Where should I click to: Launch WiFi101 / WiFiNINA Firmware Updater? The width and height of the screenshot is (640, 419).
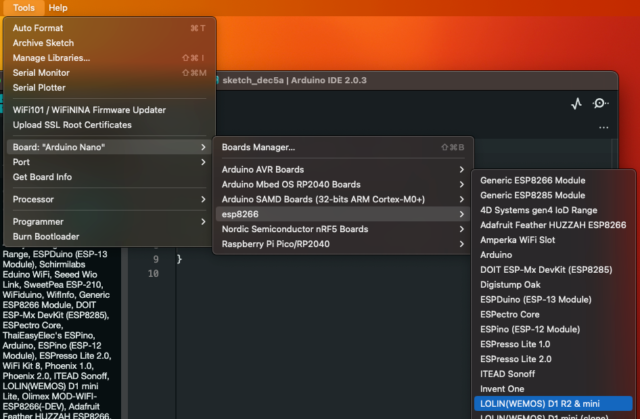coord(89,110)
